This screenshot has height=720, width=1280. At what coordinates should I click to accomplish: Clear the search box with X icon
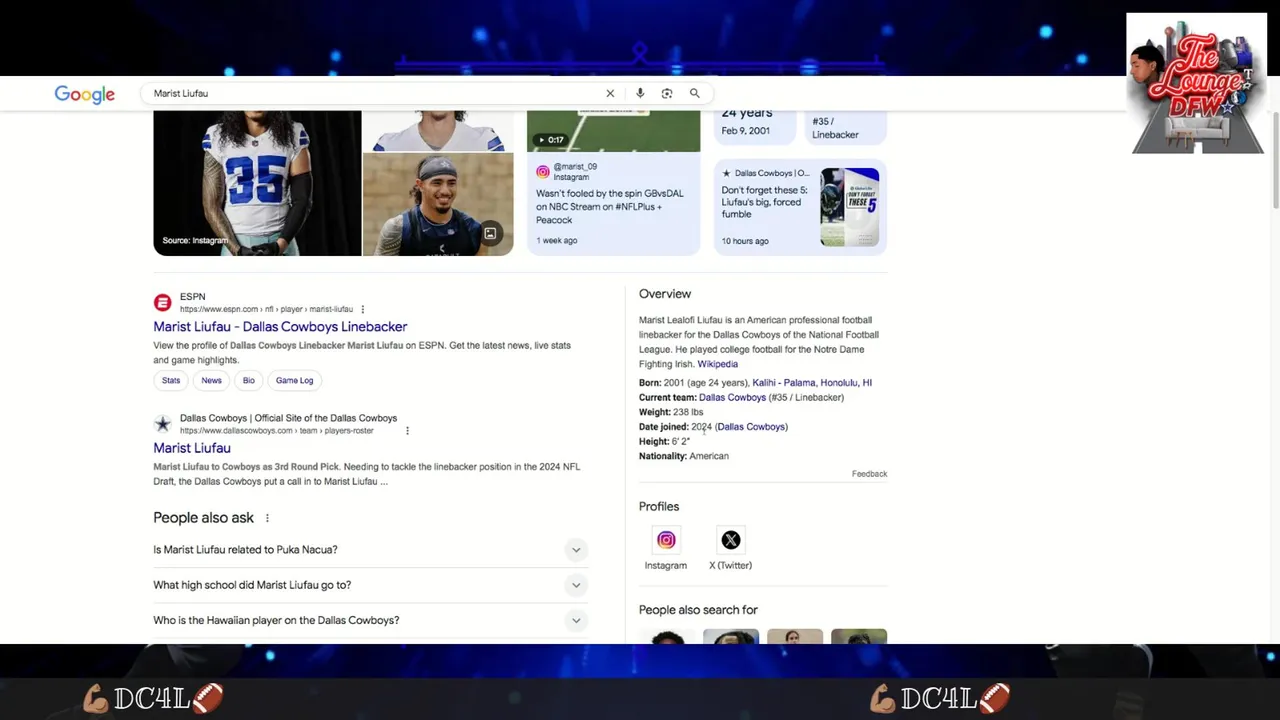tap(610, 93)
